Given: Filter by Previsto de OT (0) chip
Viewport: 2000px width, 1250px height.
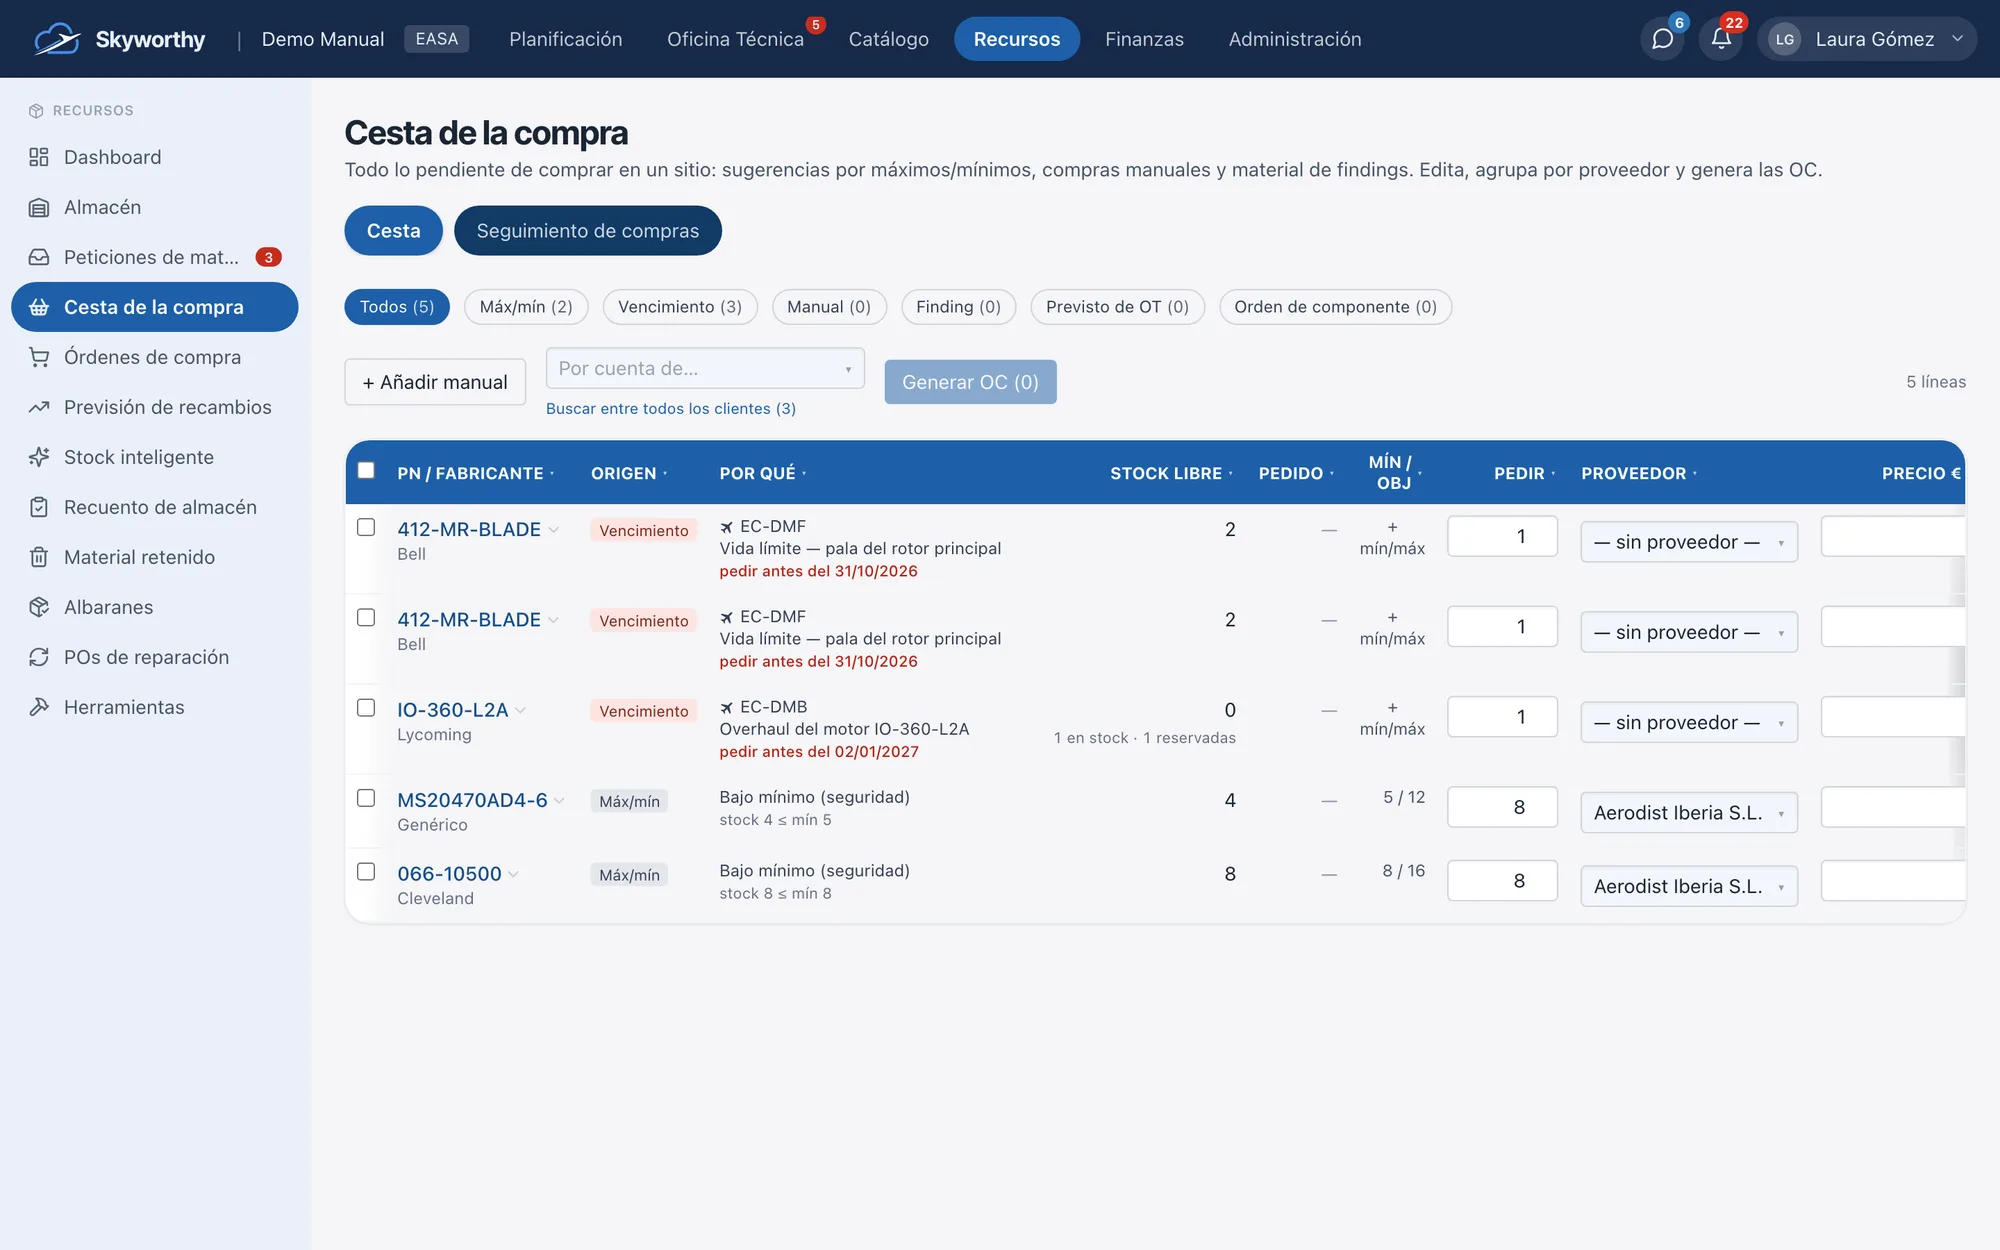Looking at the screenshot, I should [1117, 307].
